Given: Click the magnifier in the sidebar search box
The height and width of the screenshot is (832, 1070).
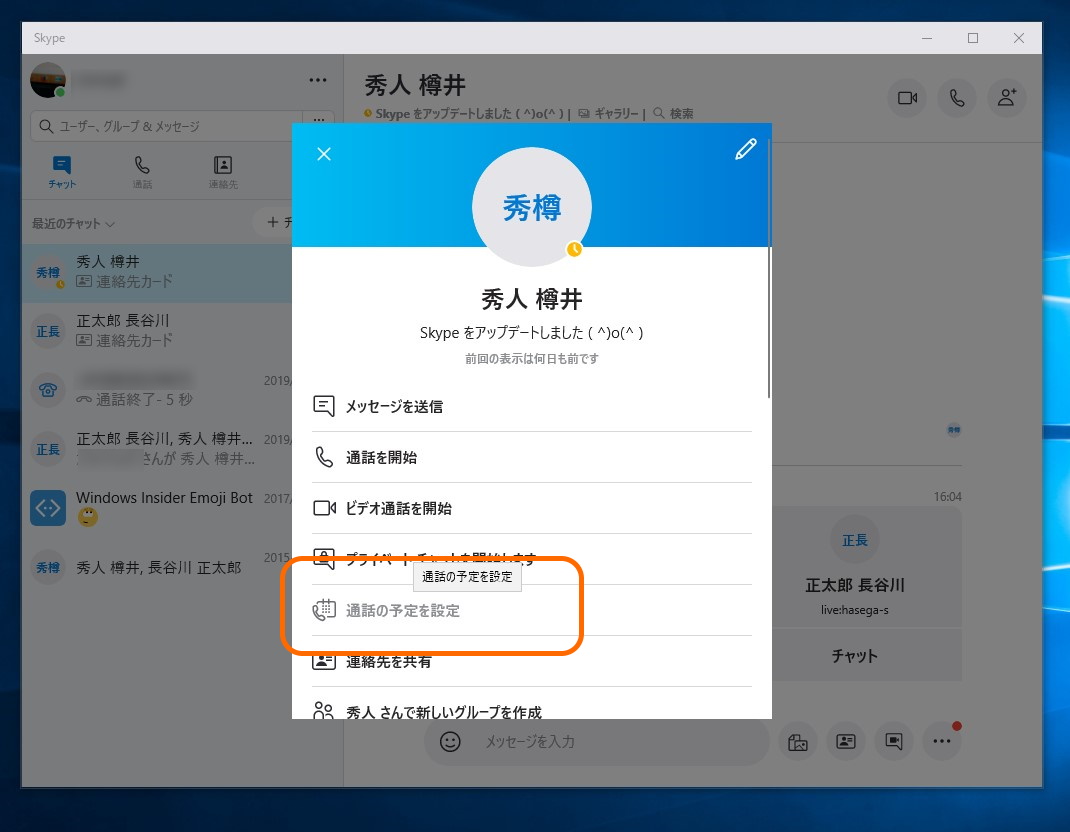Looking at the screenshot, I should click(x=45, y=126).
